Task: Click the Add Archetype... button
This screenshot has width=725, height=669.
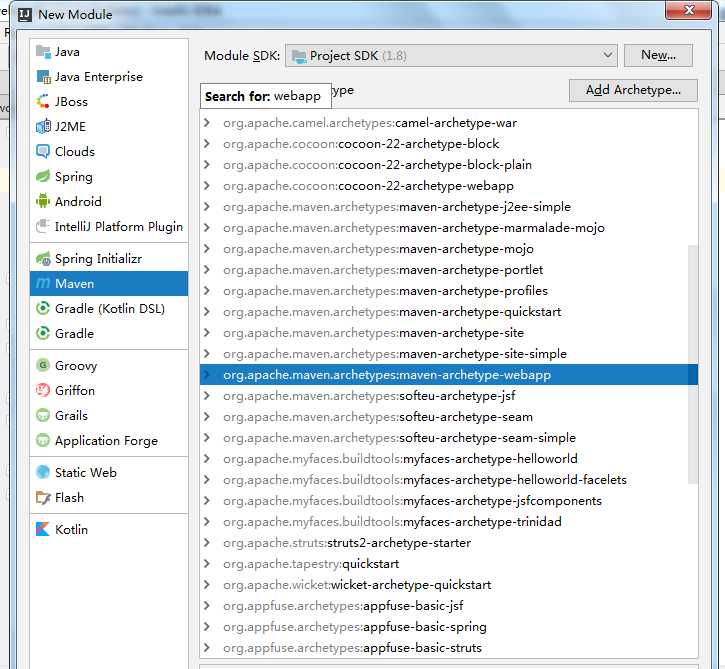Action: (633, 90)
